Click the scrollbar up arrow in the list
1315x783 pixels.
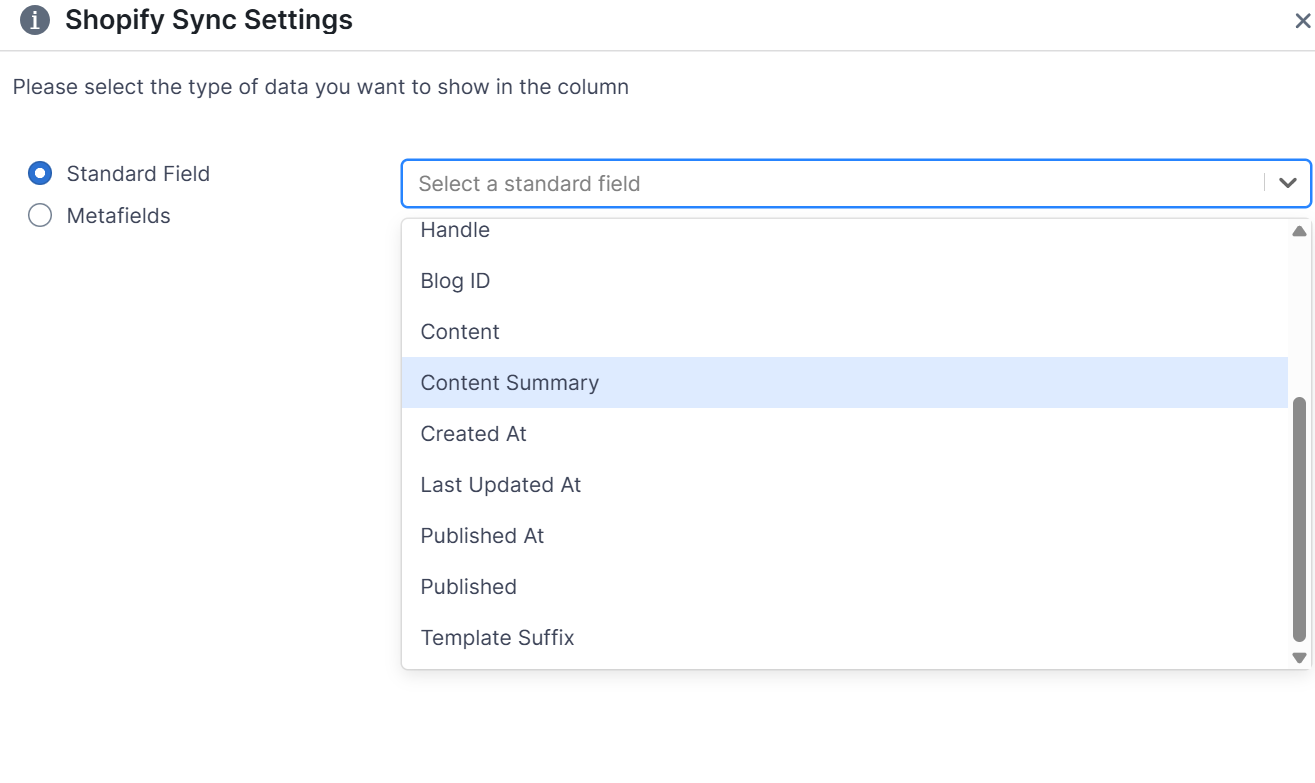tap(1299, 230)
